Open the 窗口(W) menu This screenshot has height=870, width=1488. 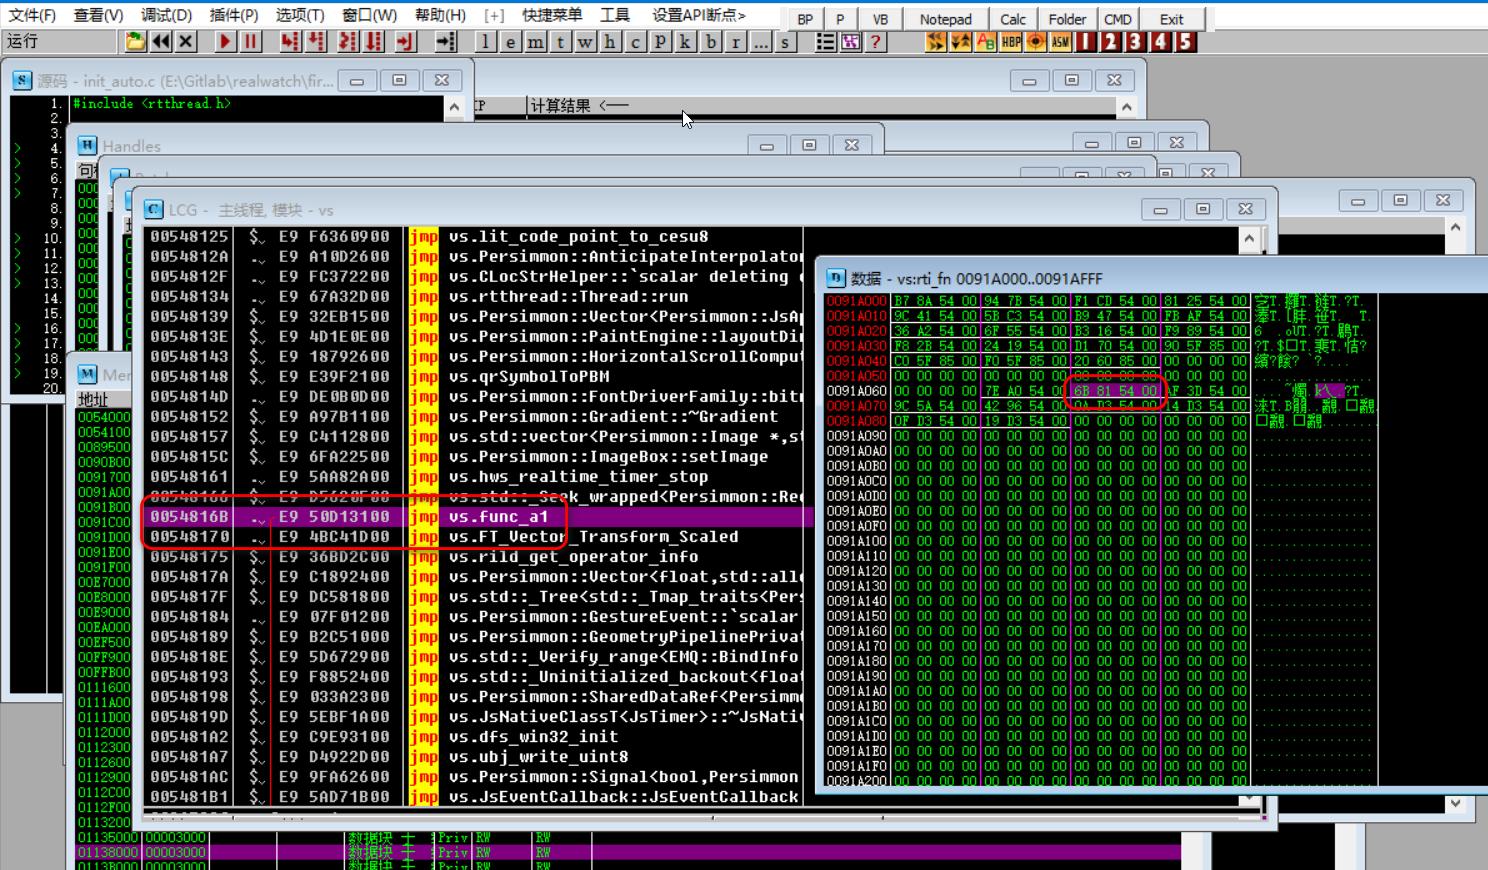tap(369, 15)
